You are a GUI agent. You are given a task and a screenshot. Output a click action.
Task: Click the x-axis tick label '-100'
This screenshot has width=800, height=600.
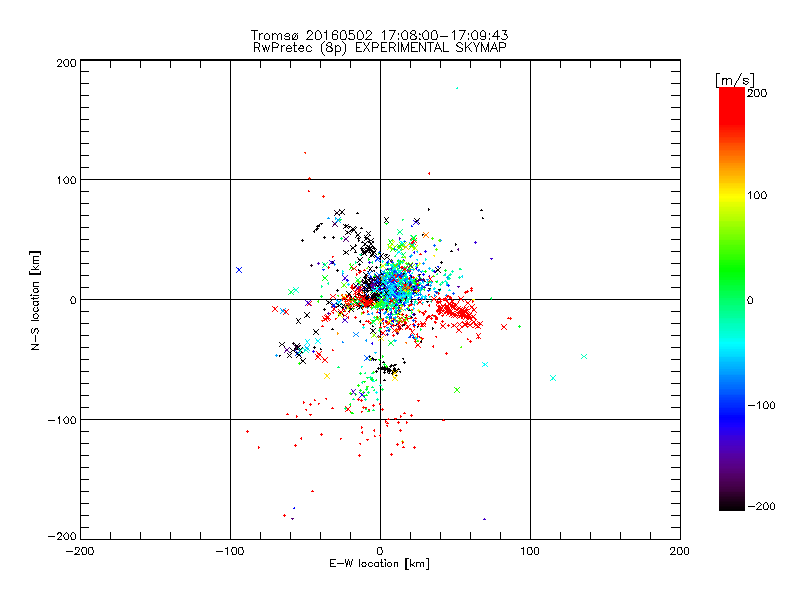coord(230,551)
